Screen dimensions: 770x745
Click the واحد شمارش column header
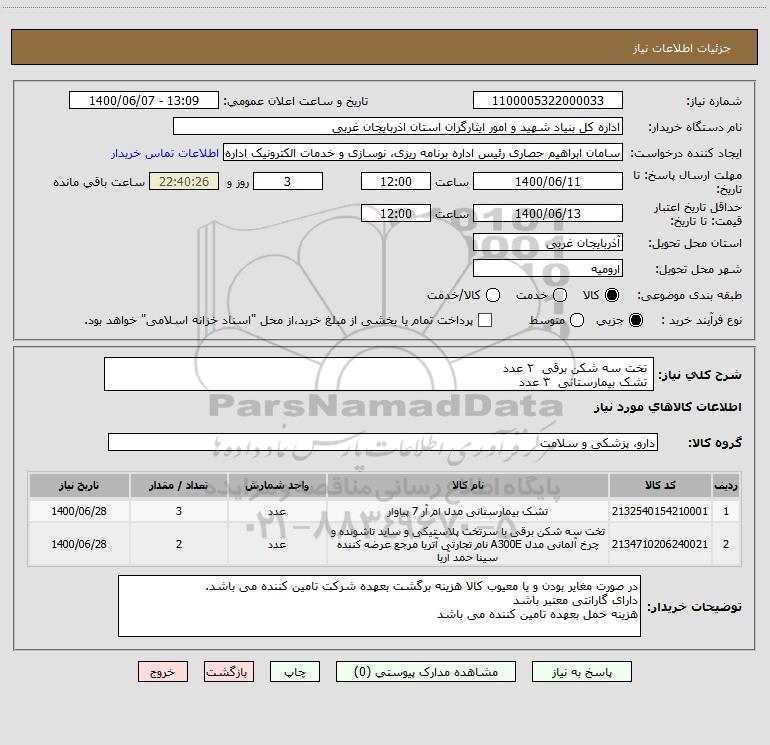277,485
